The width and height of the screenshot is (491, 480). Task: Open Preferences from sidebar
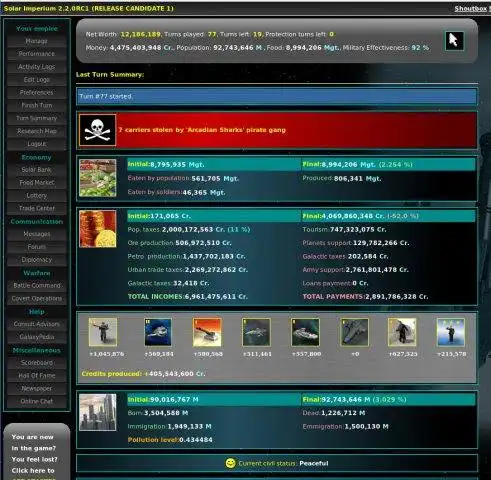pyautogui.click(x=37, y=92)
